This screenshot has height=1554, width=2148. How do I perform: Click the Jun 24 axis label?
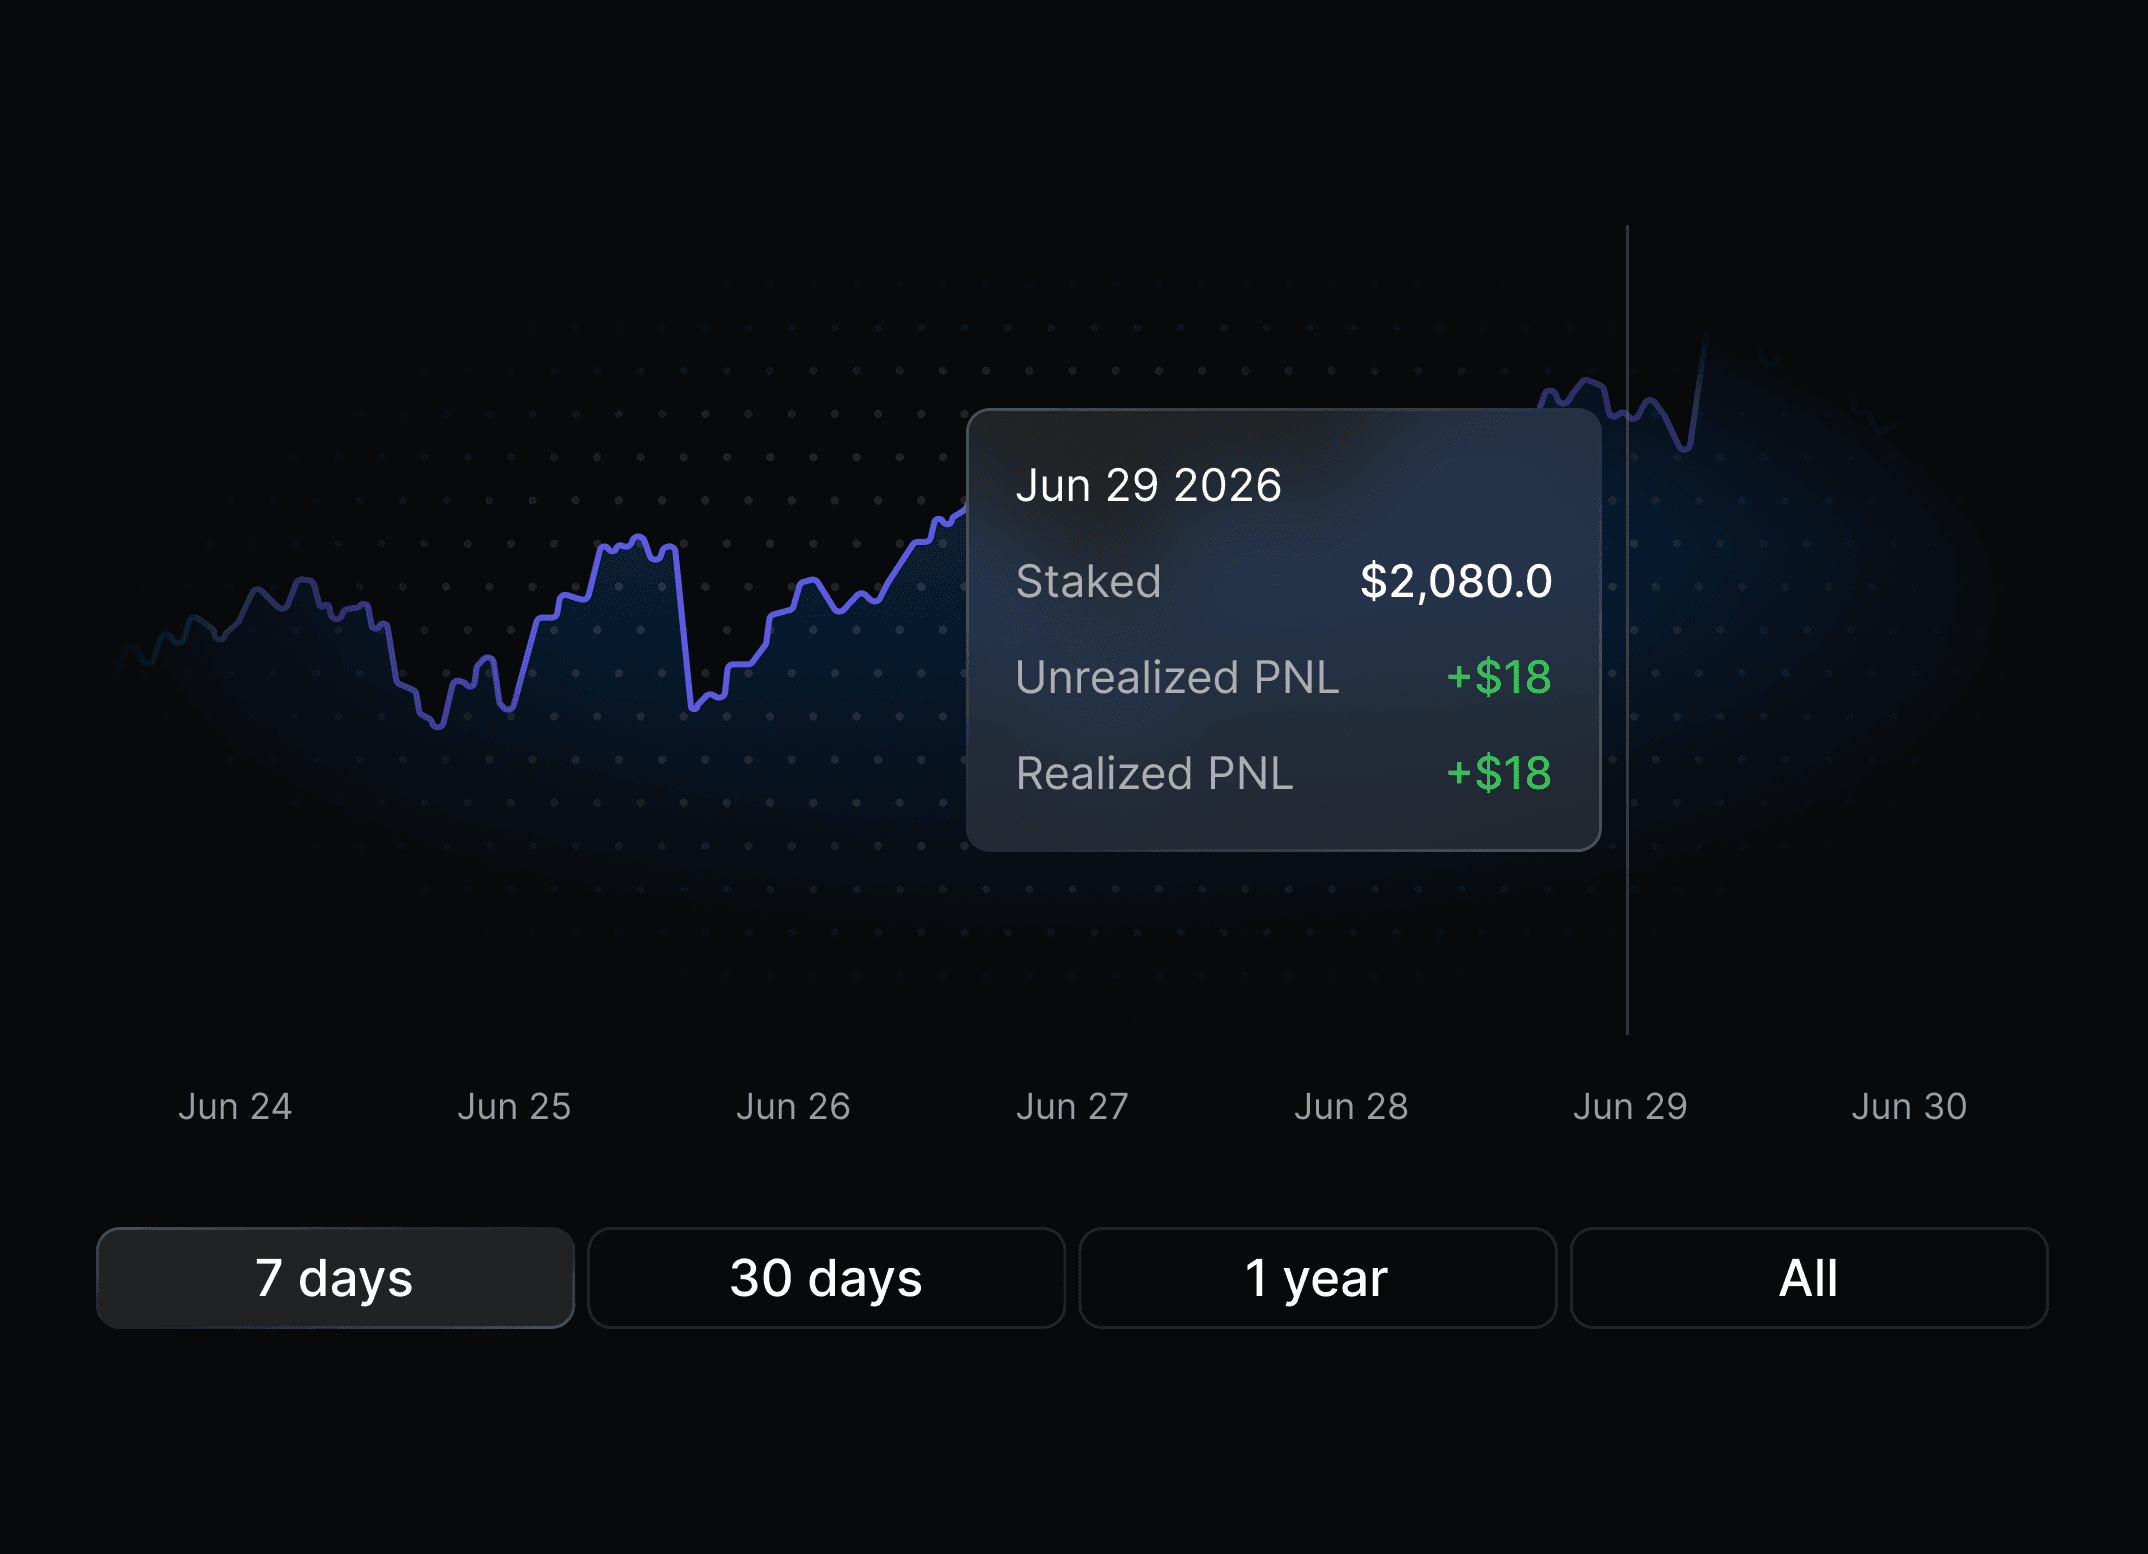click(x=235, y=1107)
